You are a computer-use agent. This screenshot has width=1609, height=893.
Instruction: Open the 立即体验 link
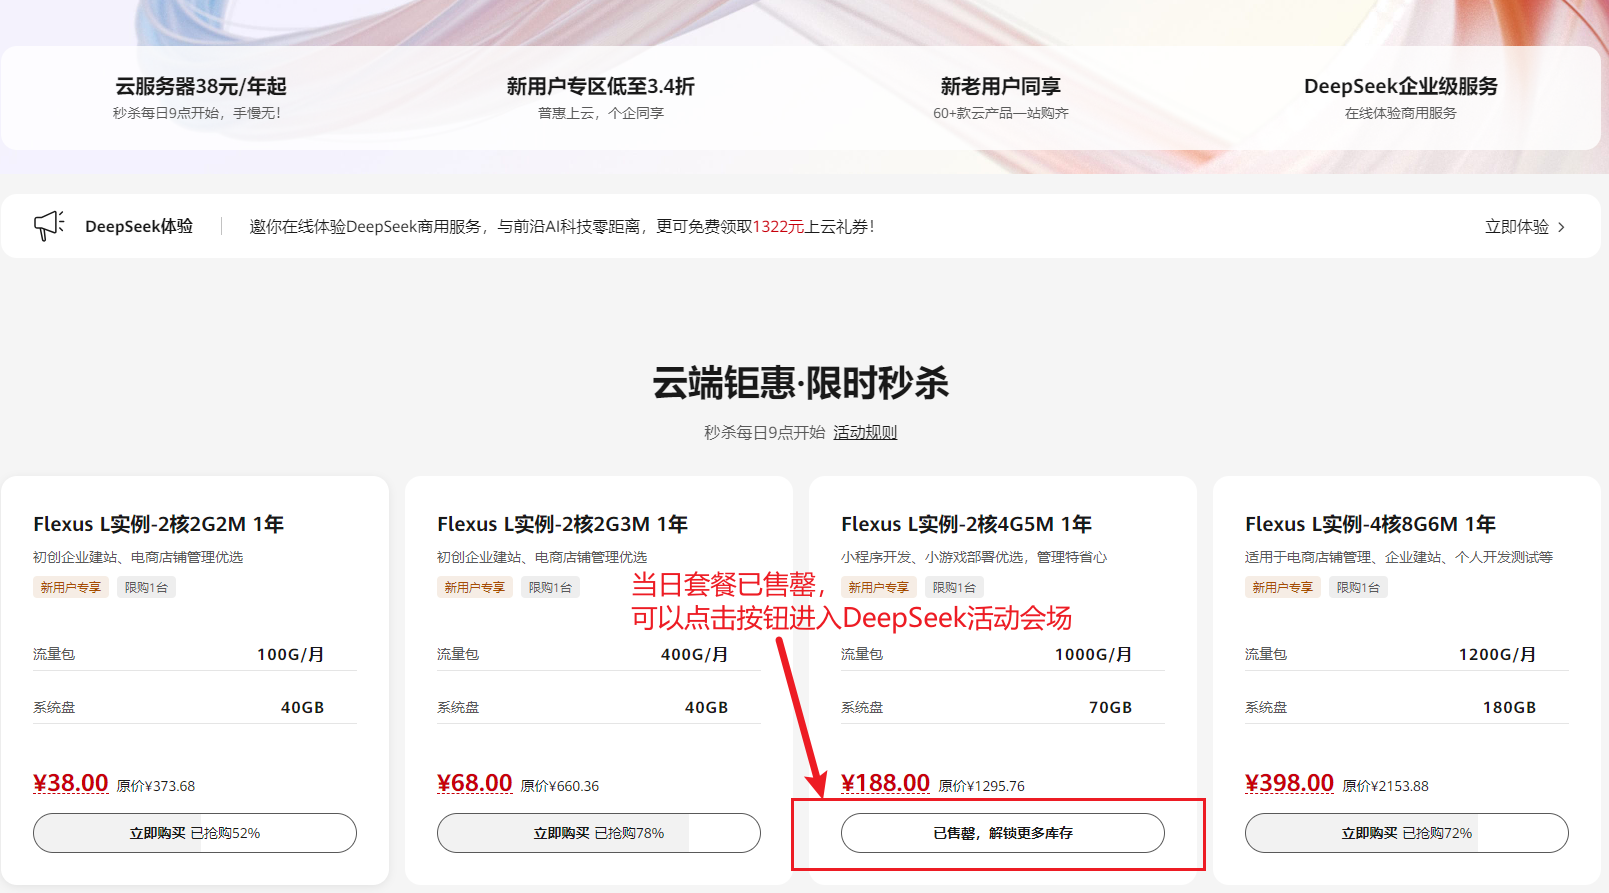point(1516,227)
